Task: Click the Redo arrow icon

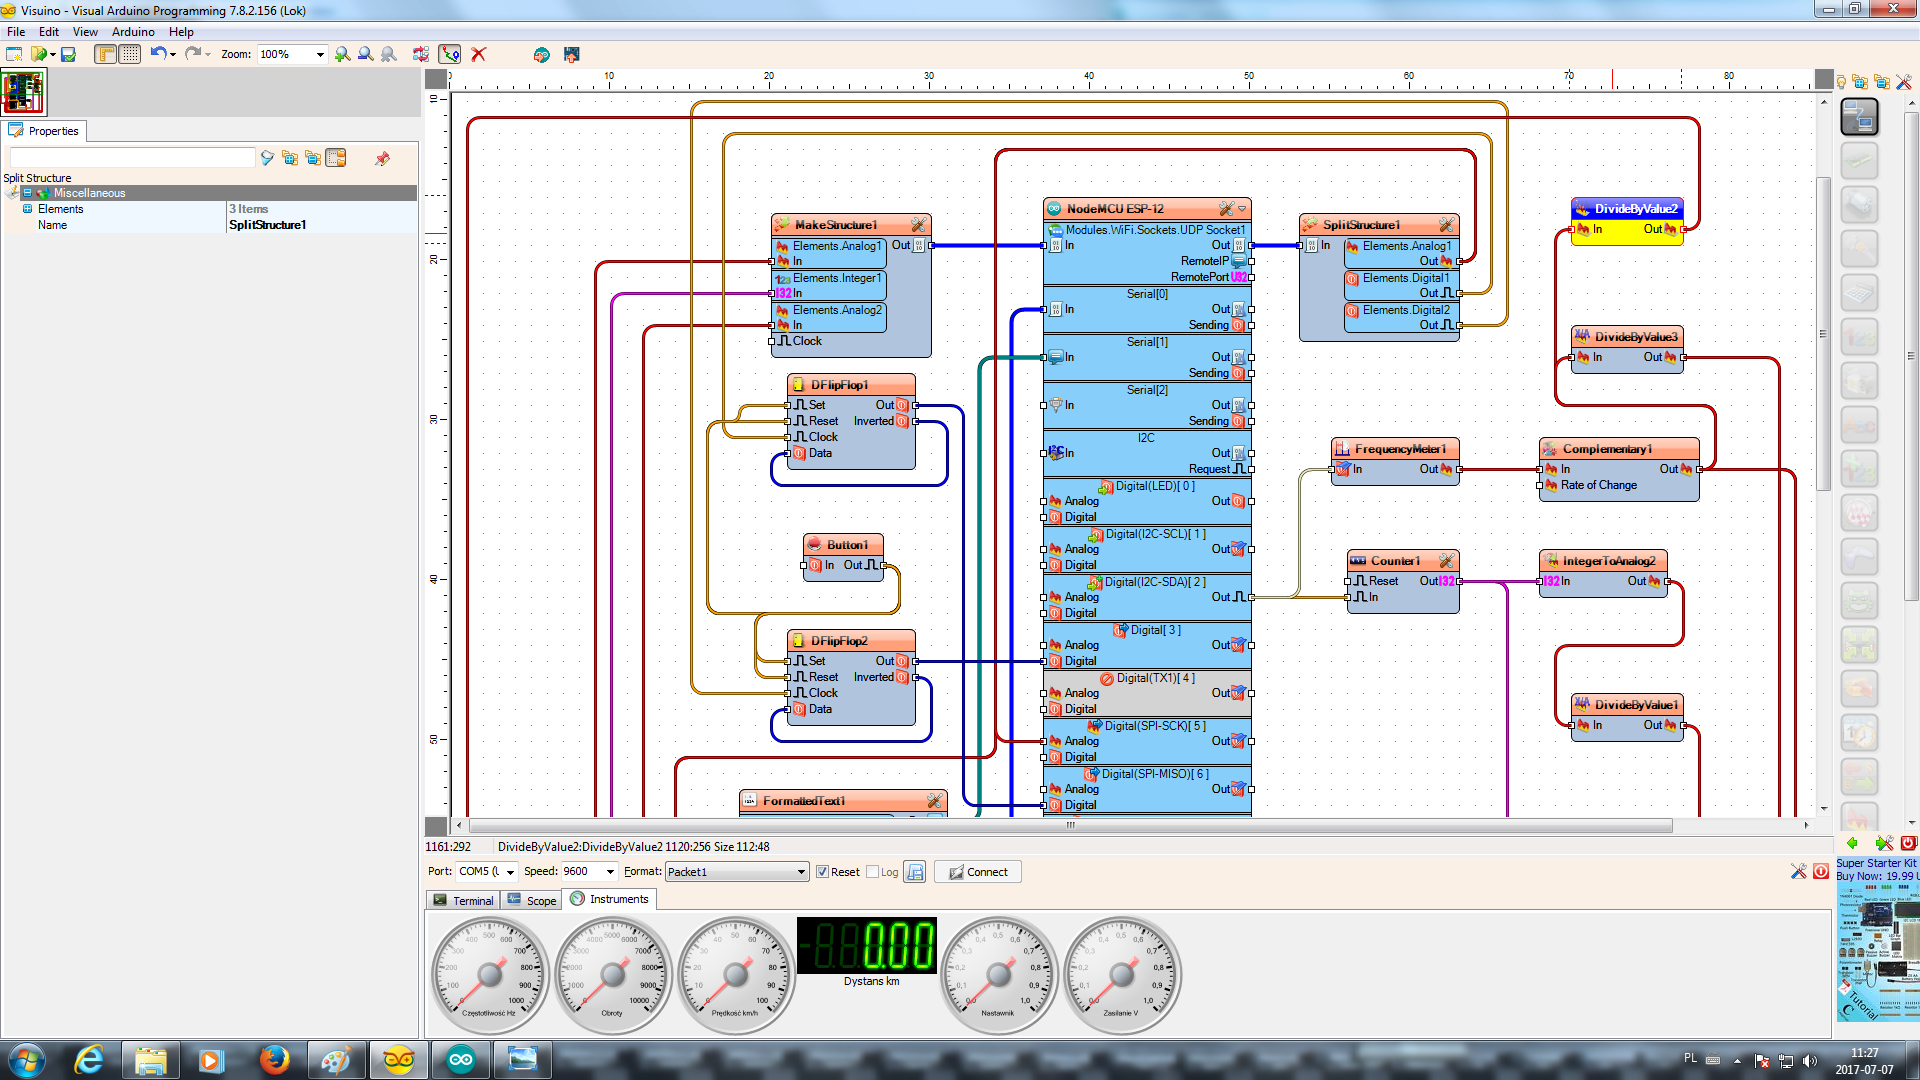Action: click(192, 53)
